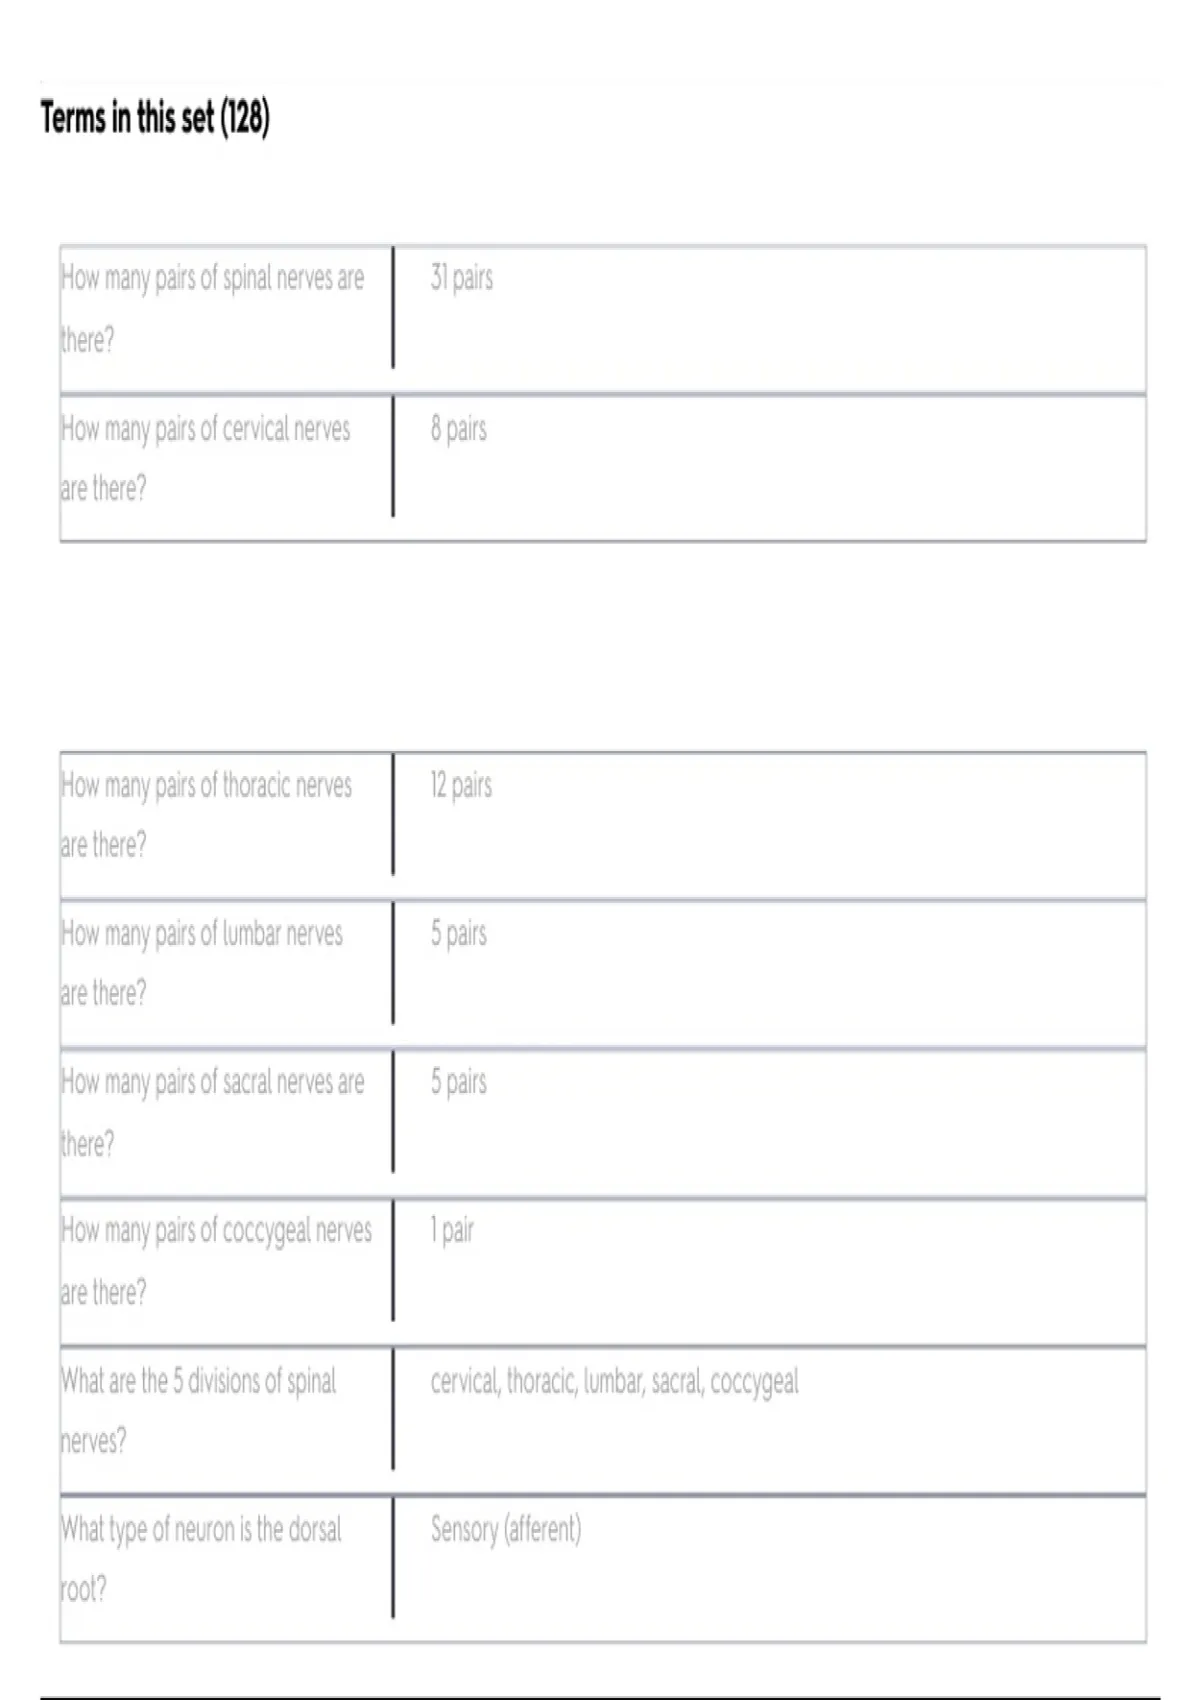
Task: Click the vertical divider in the coccygeal nerves card
Action: 393,1260
